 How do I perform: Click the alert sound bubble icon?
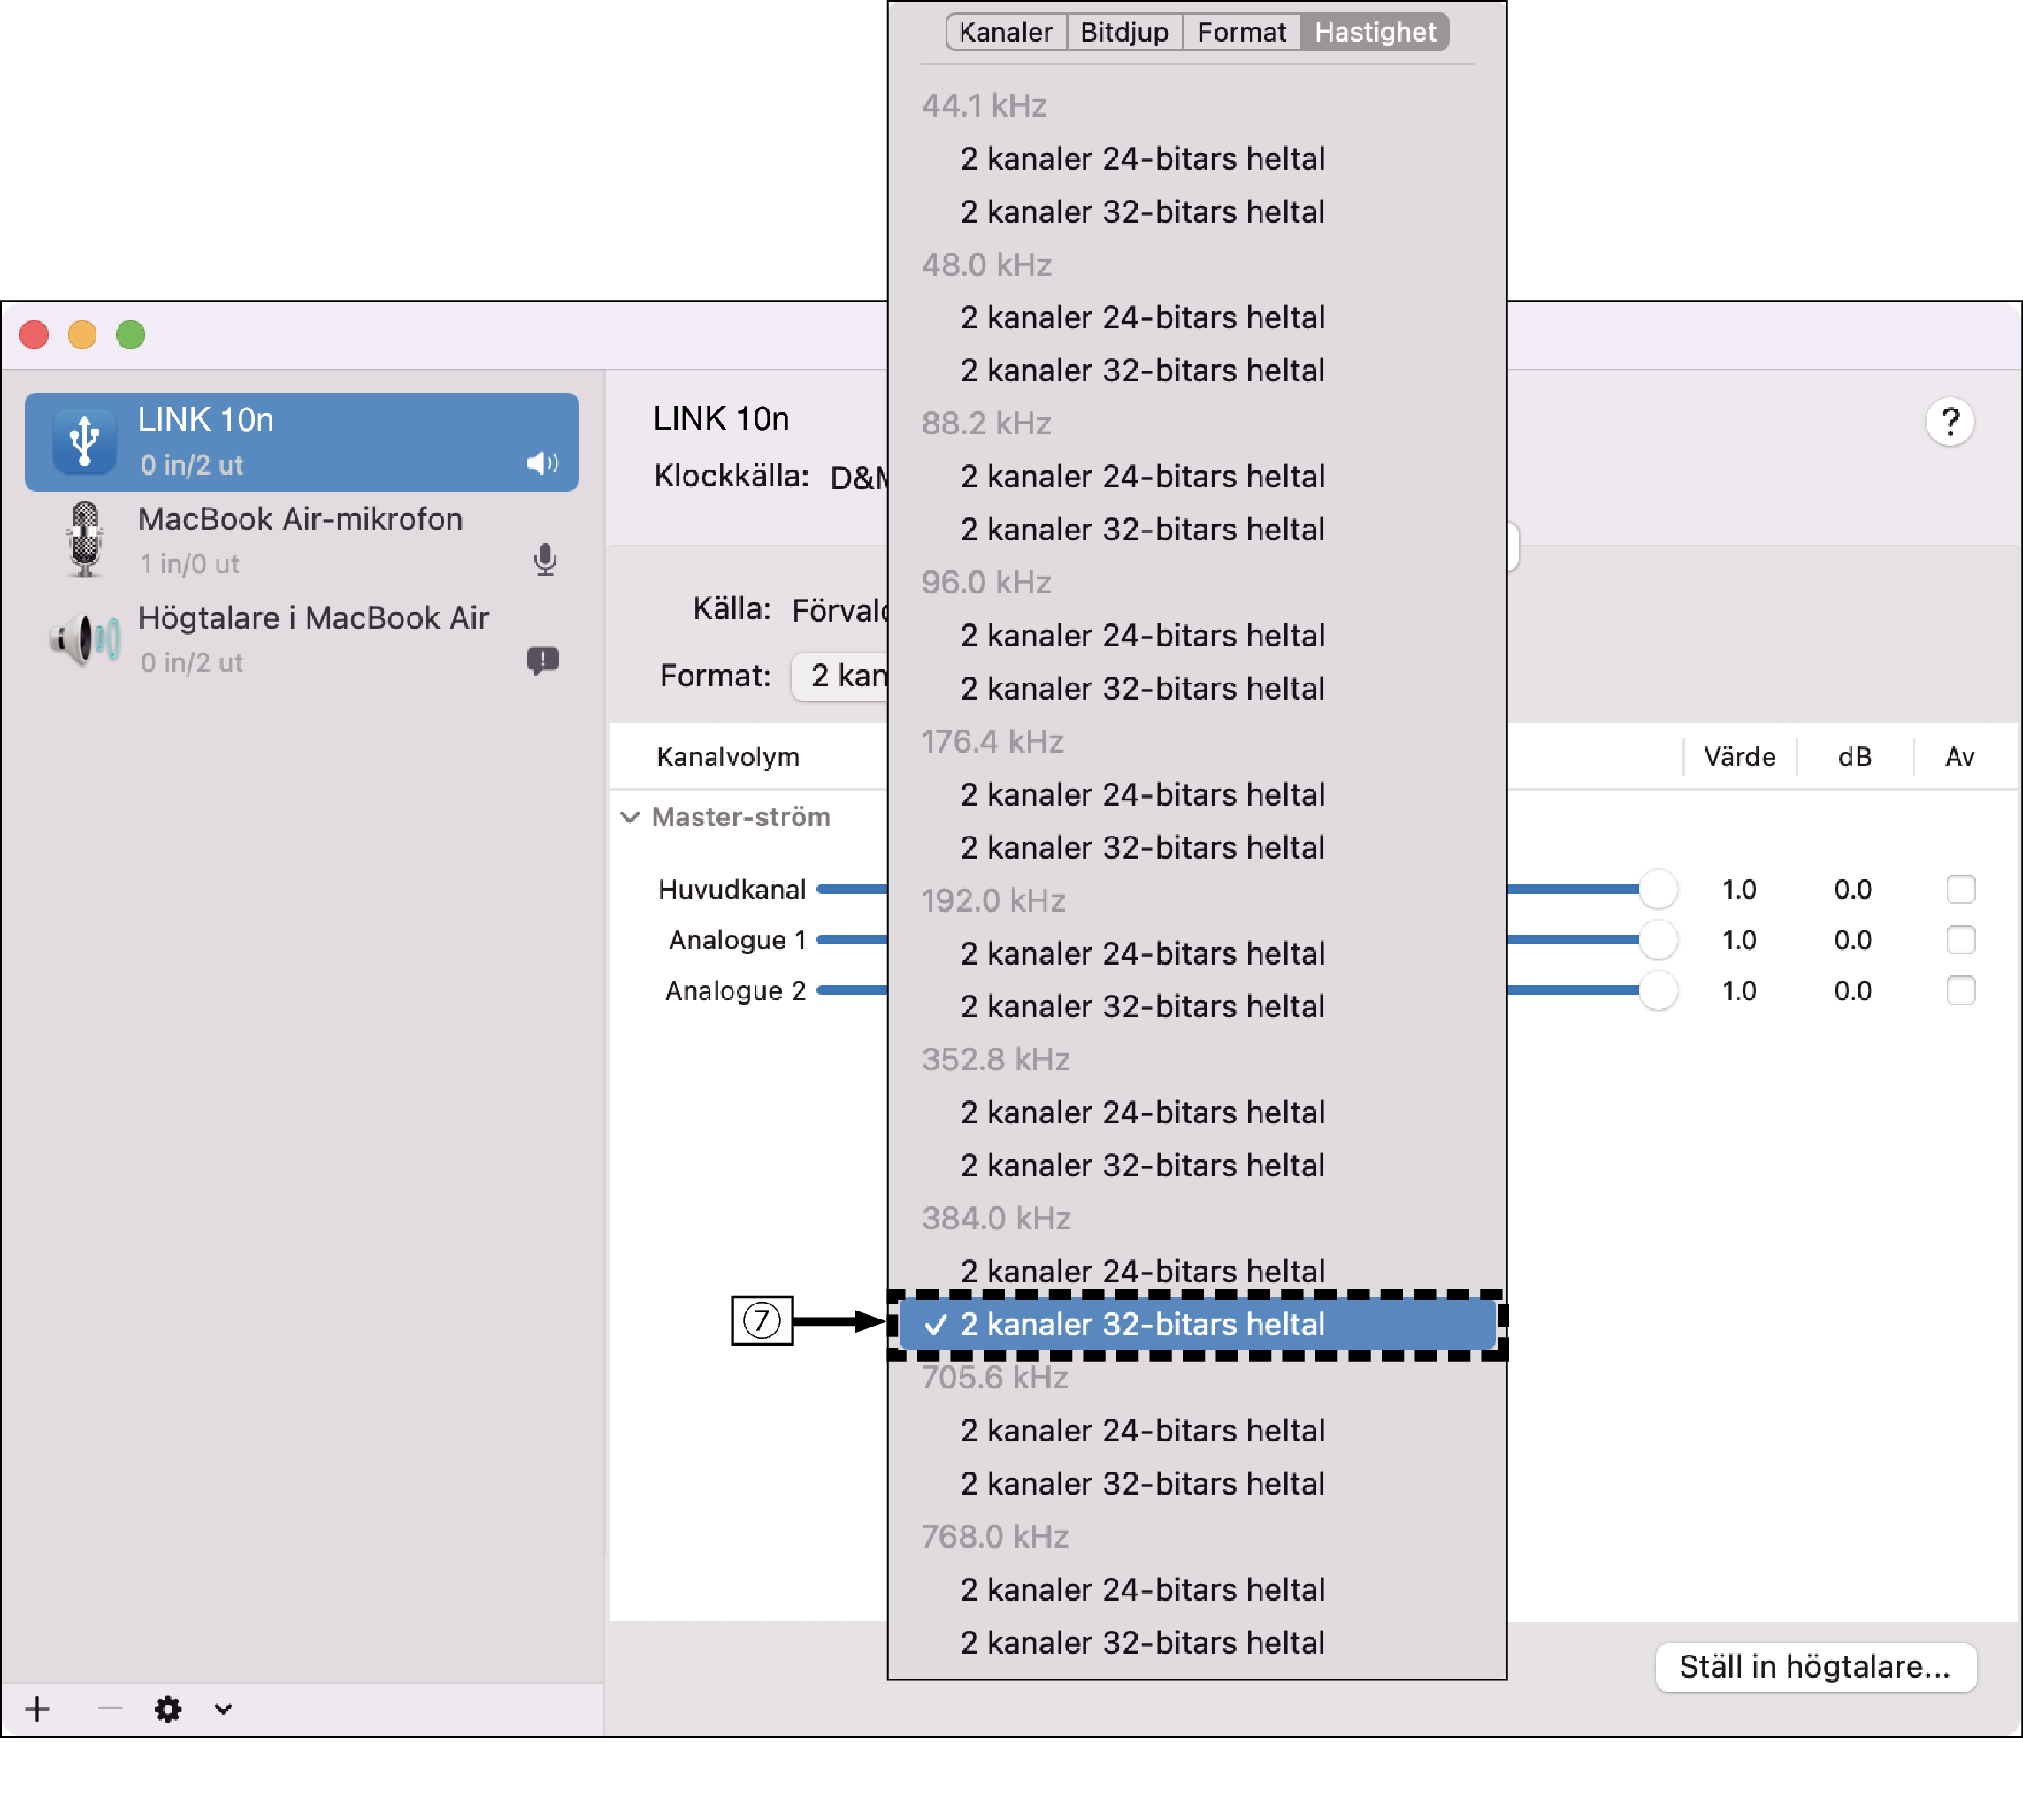click(543, 660)
